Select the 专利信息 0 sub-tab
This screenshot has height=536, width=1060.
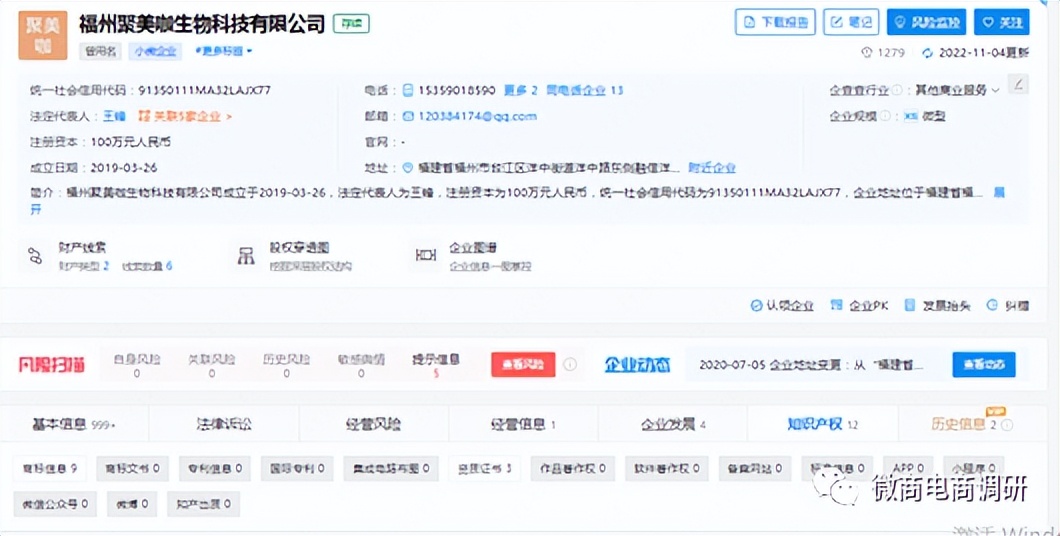[x=215, y=468]
